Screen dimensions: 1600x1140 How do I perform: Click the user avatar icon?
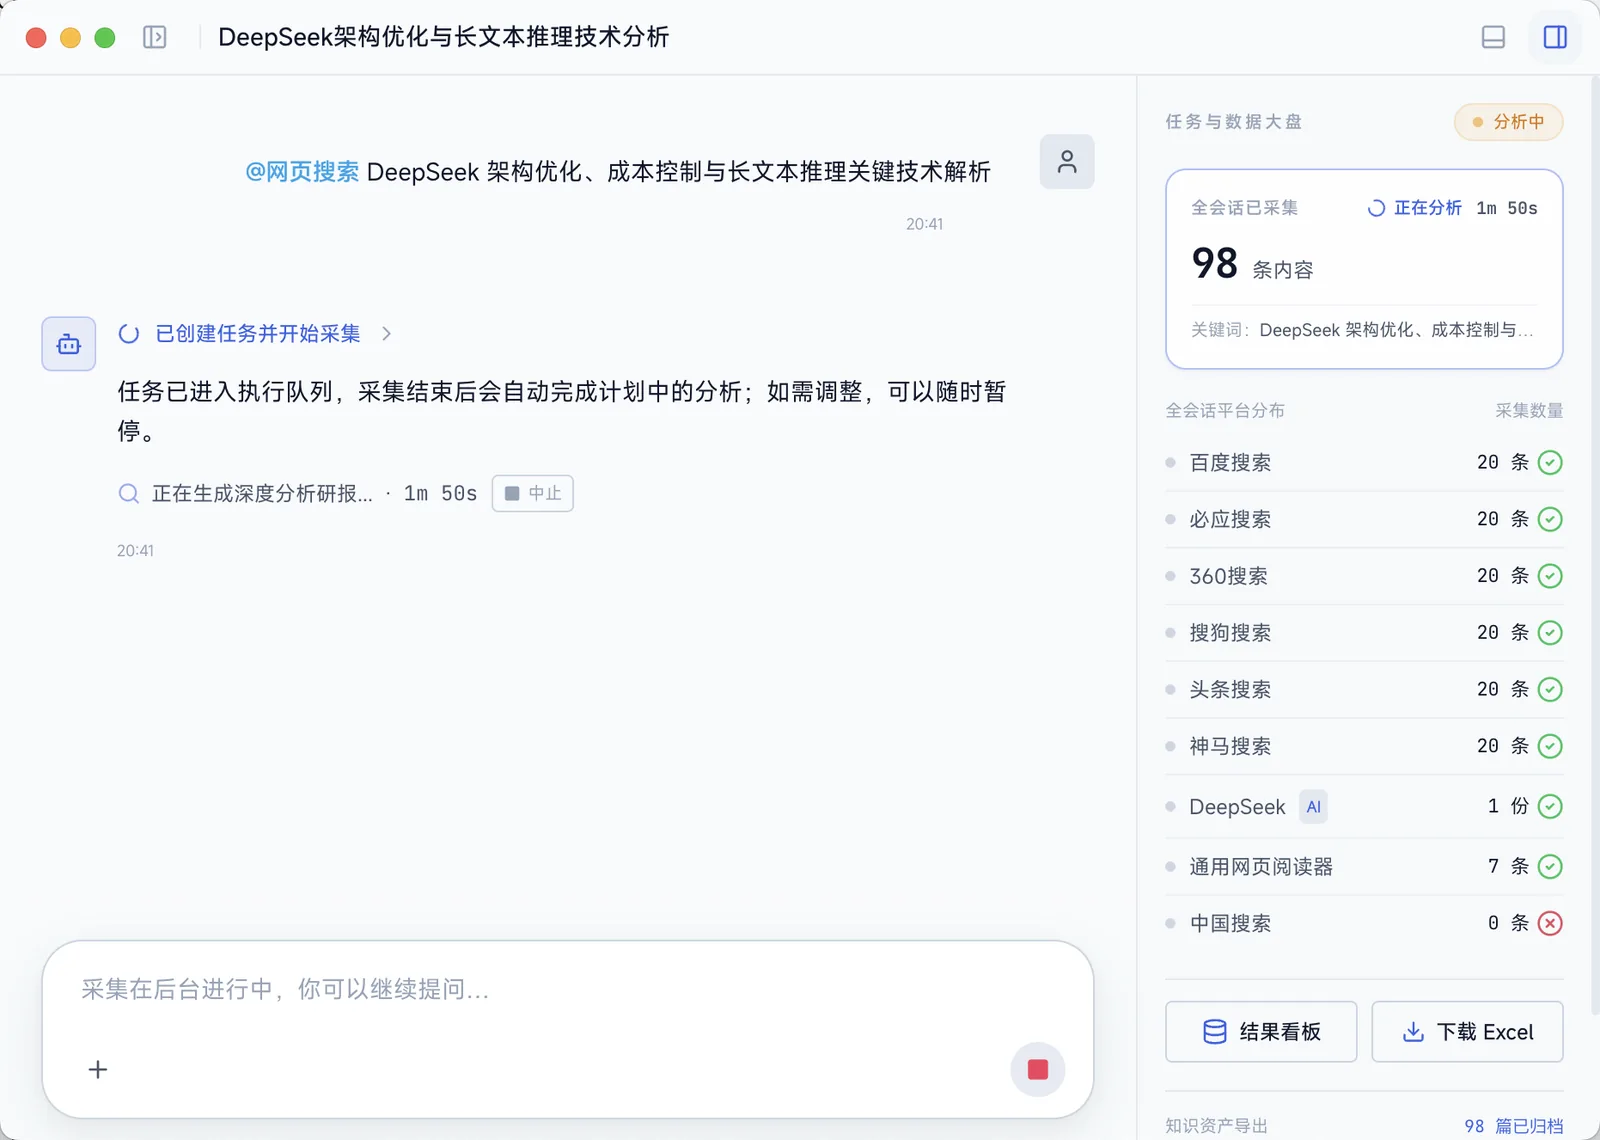coord(1067,162)
